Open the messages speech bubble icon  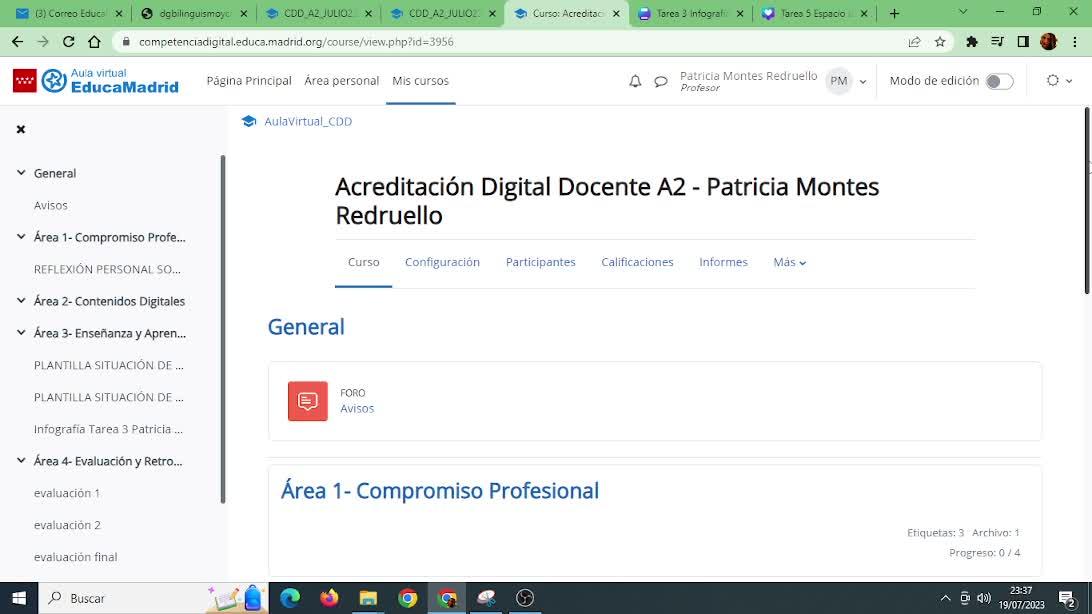661,81
